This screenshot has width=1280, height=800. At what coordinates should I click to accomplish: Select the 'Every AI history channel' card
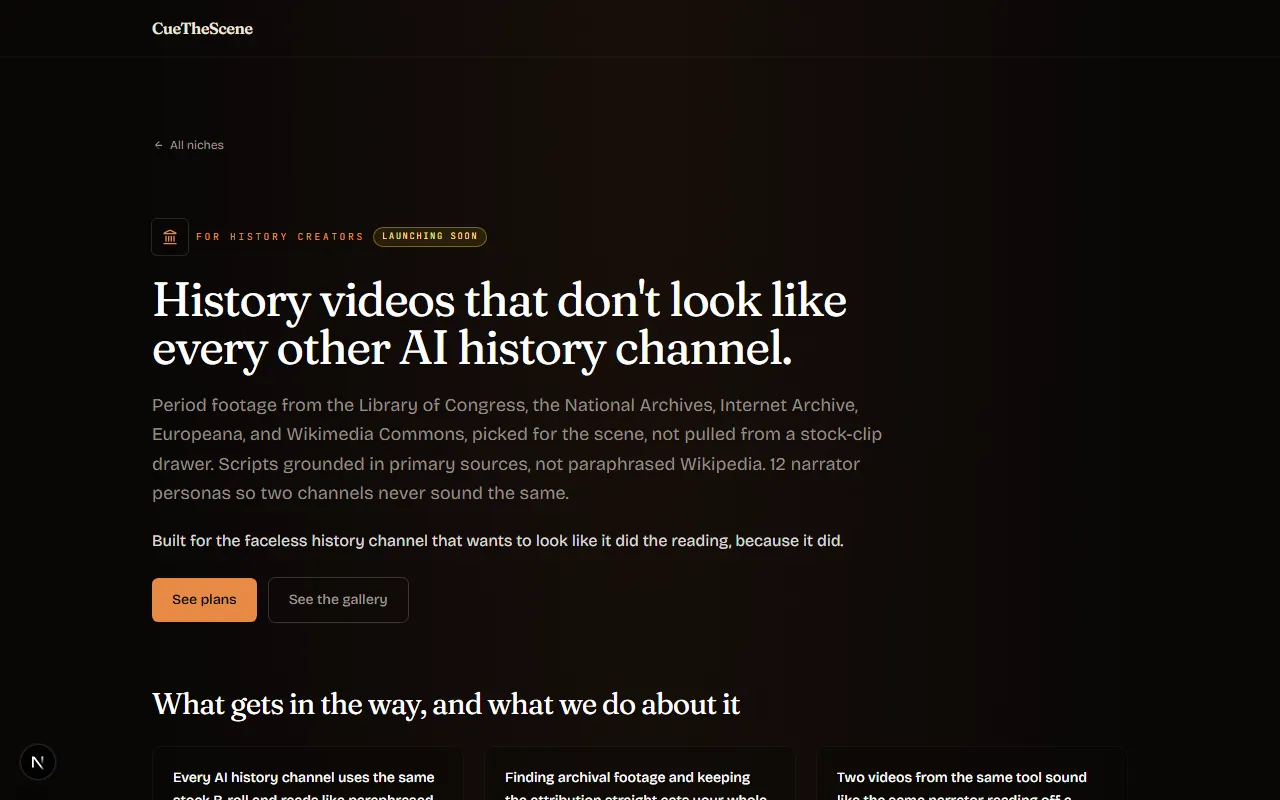307,773
